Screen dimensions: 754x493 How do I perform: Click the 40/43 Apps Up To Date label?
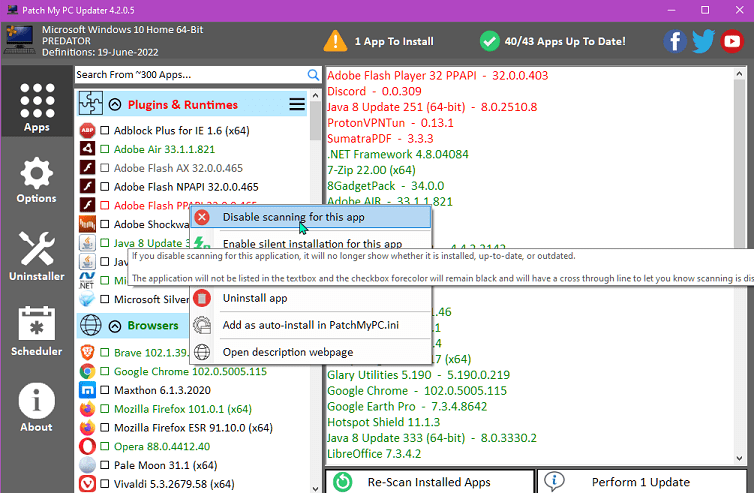pos(565,41)
